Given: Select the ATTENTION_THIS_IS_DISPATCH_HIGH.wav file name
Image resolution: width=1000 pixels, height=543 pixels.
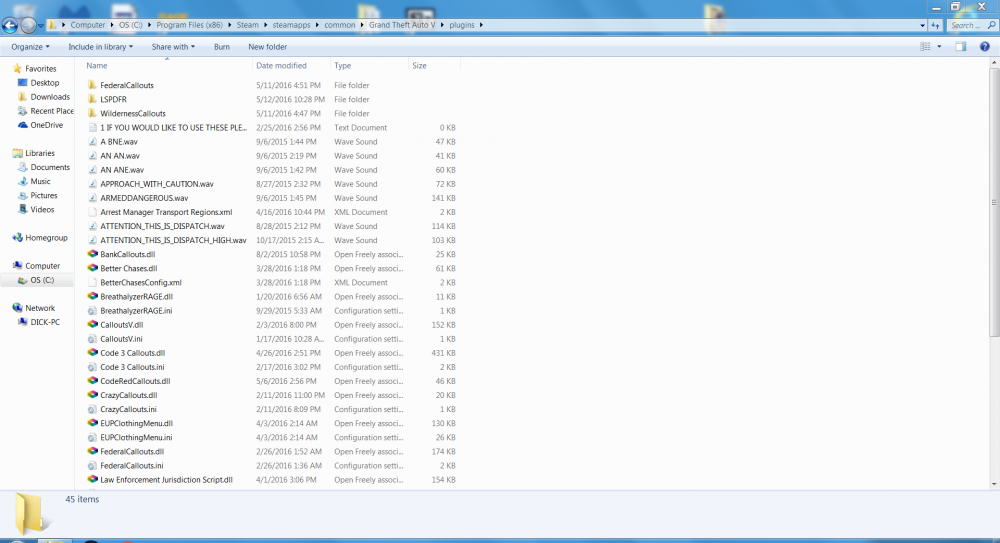Looking at the screenshot, I should click(x=173, y=241).
